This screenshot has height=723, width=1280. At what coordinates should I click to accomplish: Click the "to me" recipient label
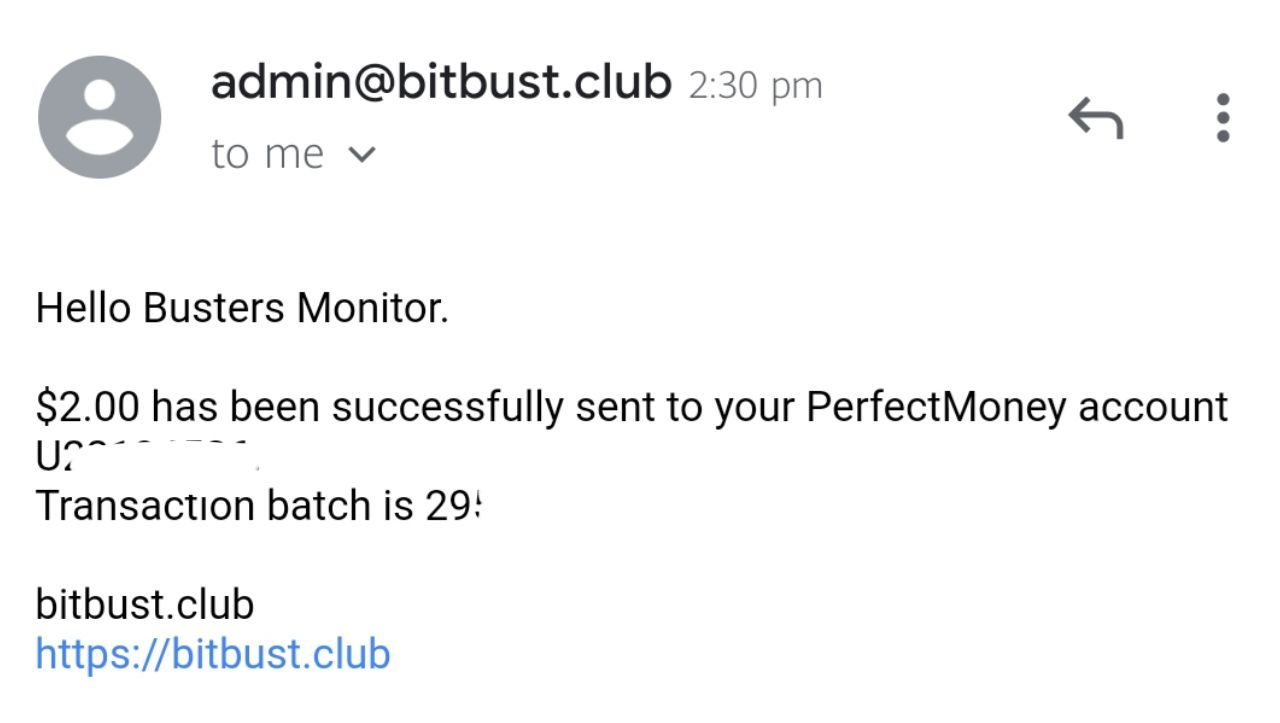[x=267, y=155]
